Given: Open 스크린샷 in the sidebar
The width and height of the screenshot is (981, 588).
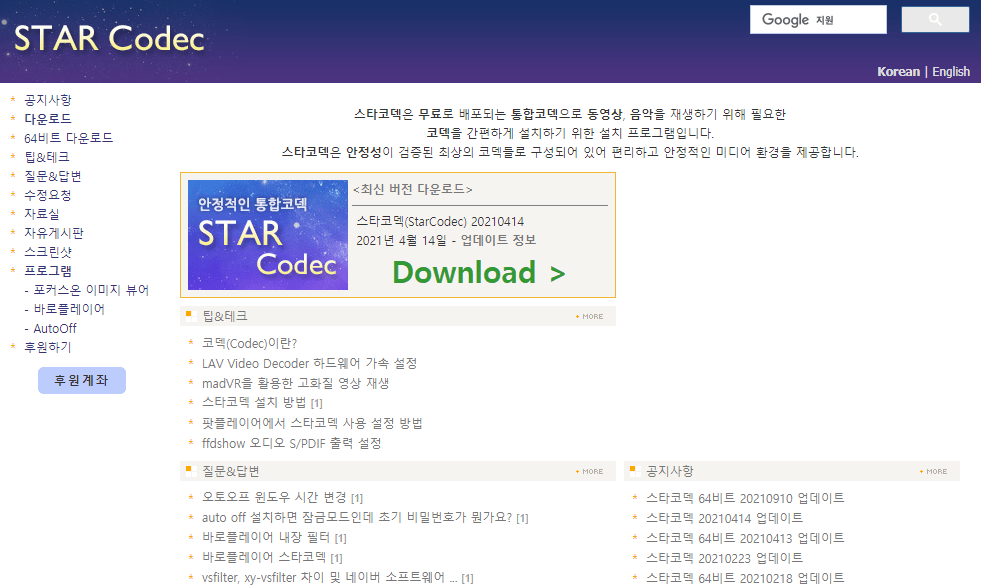Looking at the screenshot, I should [48, 252].
